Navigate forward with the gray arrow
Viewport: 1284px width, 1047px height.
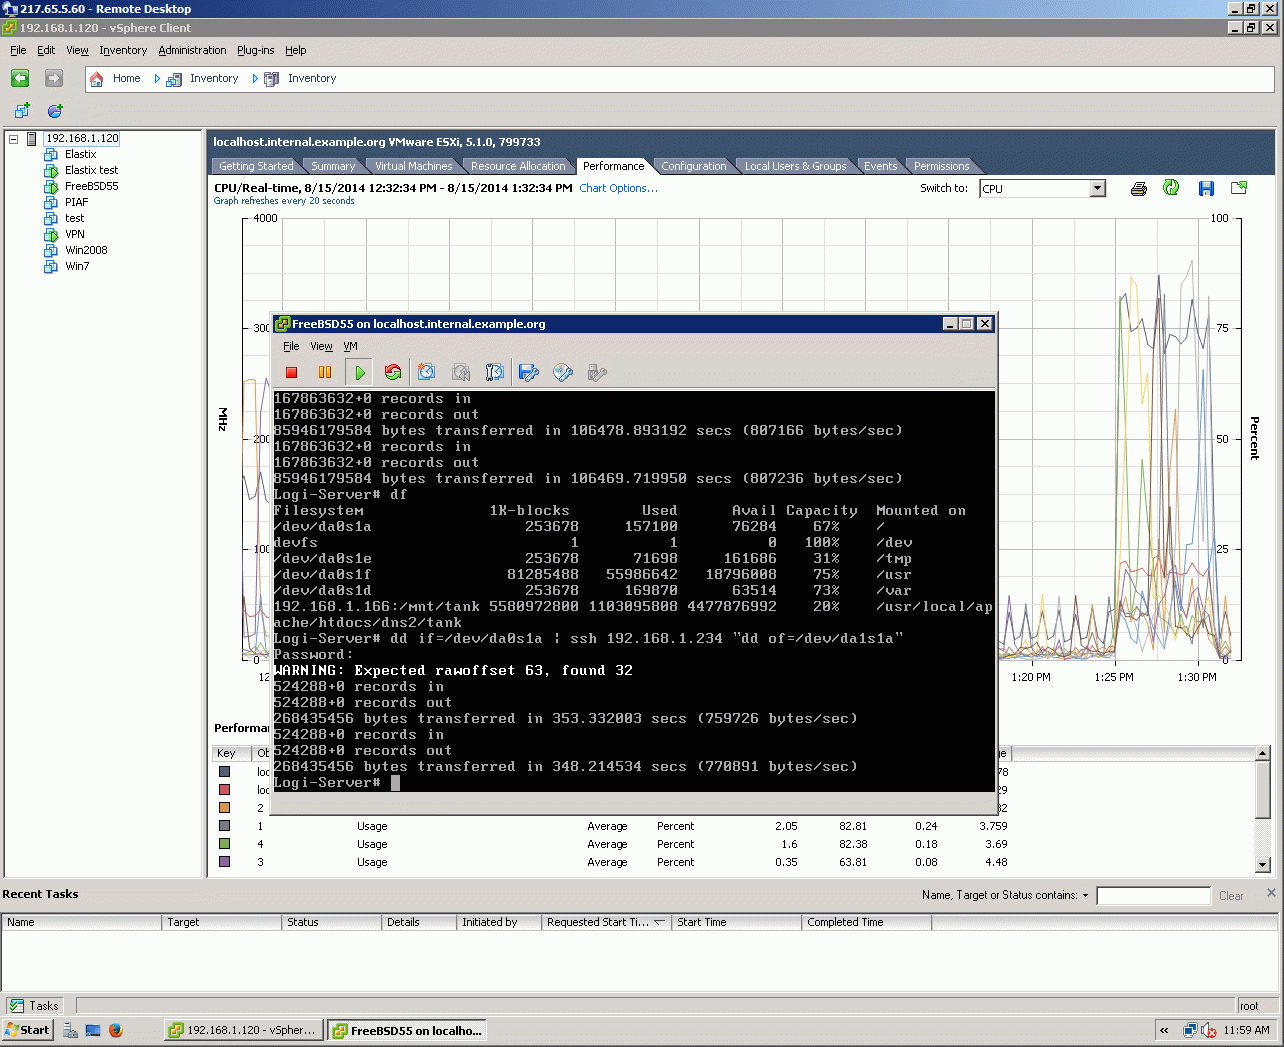pyautogui.click(x=54, y=78)
